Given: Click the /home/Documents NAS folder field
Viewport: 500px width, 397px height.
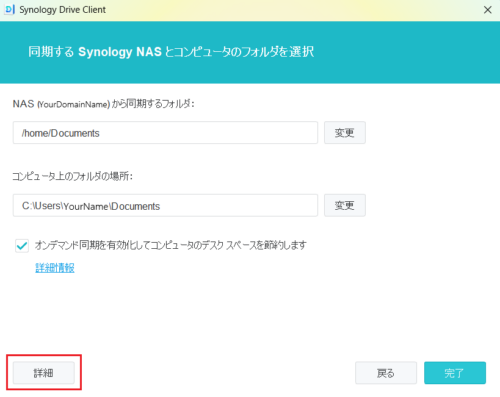Looking at the screenshot, I should click(x=165, y=133).
